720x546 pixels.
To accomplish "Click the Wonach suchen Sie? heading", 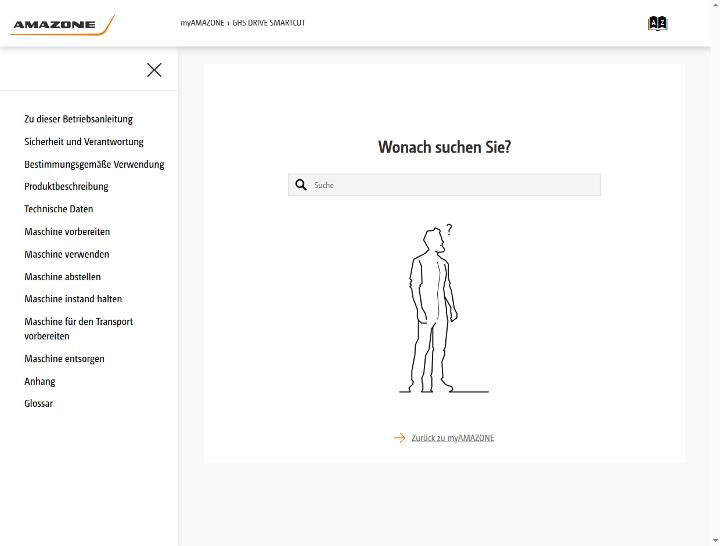I will [444, 147].
